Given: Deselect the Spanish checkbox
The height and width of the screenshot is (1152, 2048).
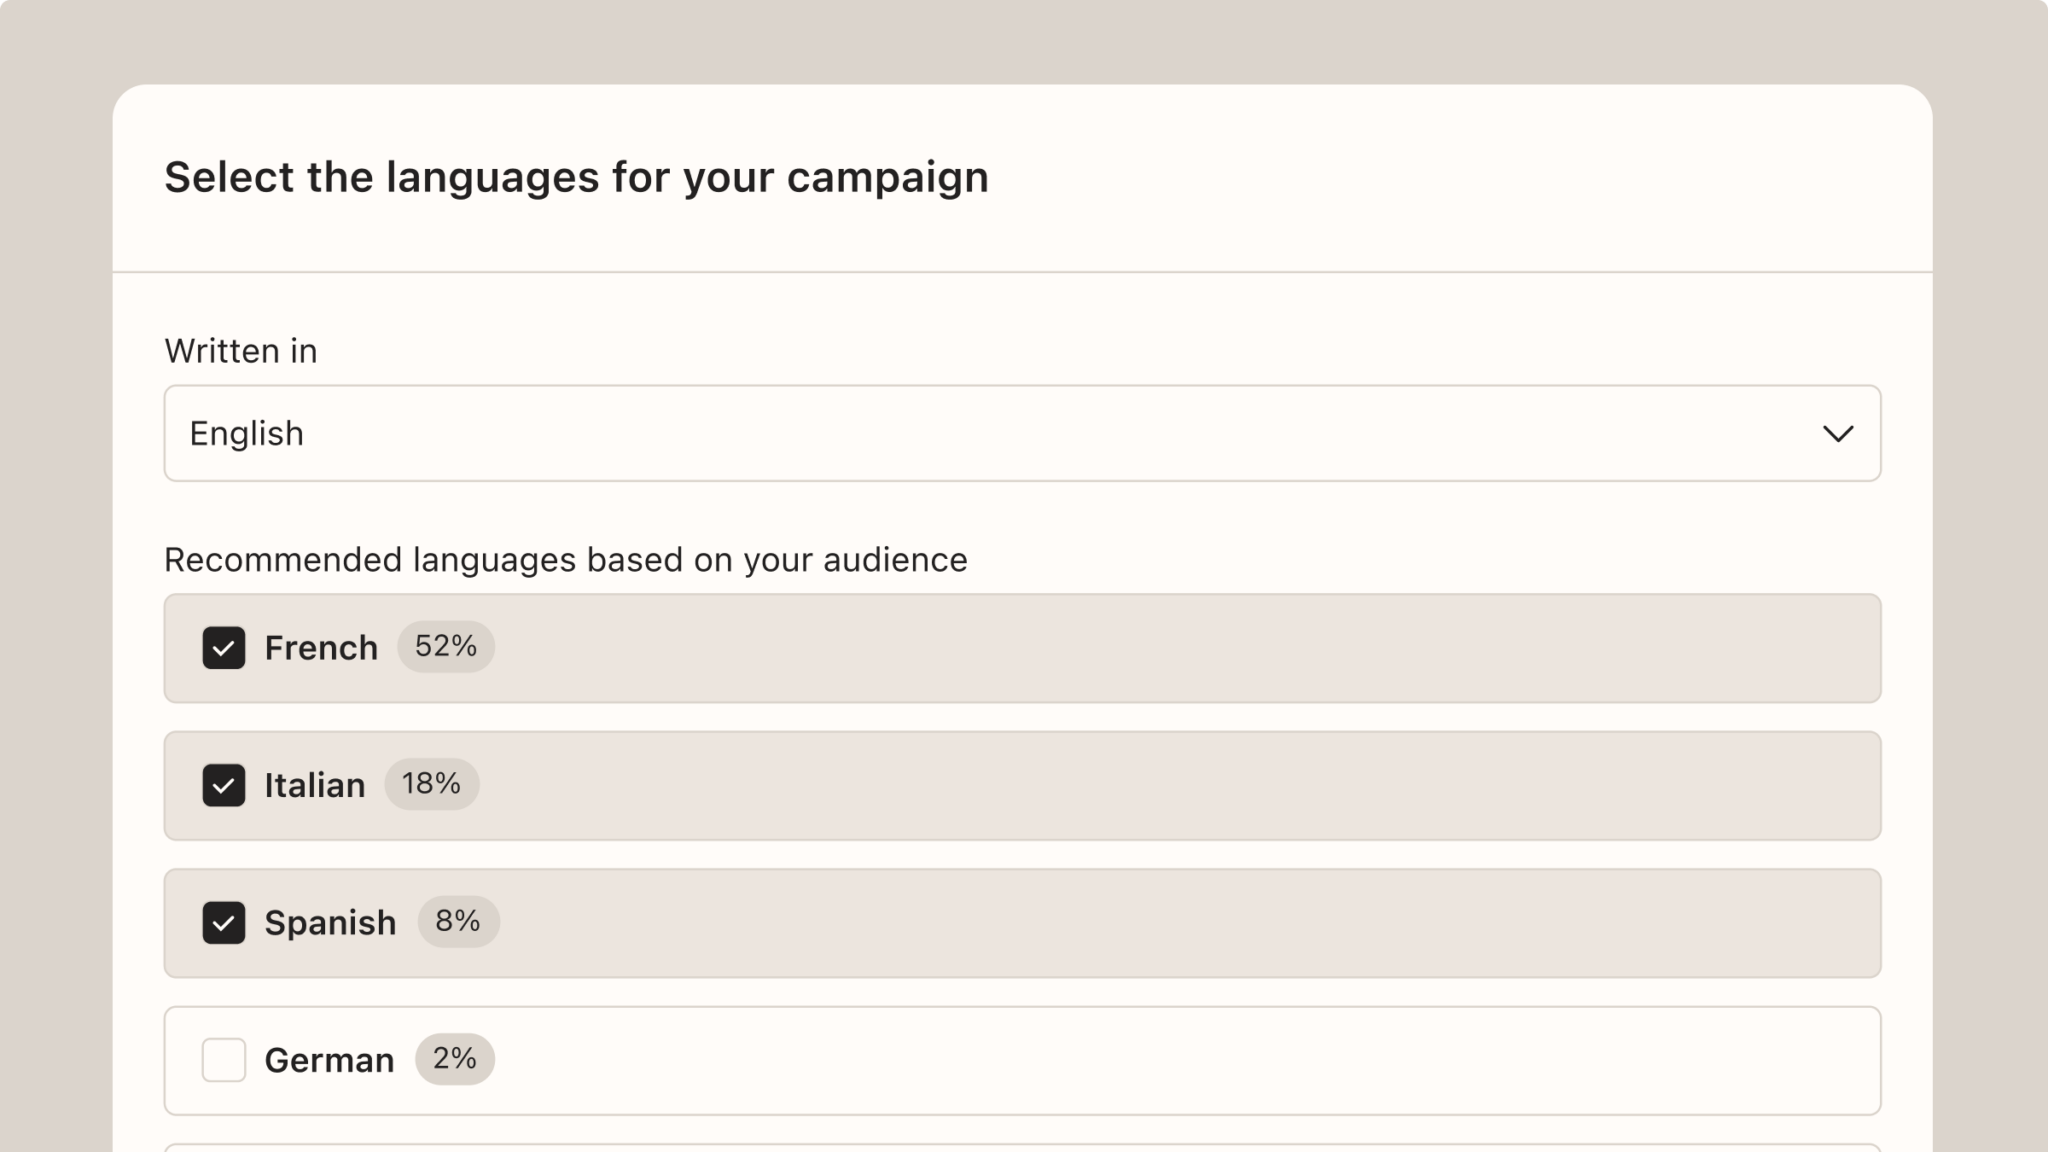Looking at the screenshot, I should (224, 922).
